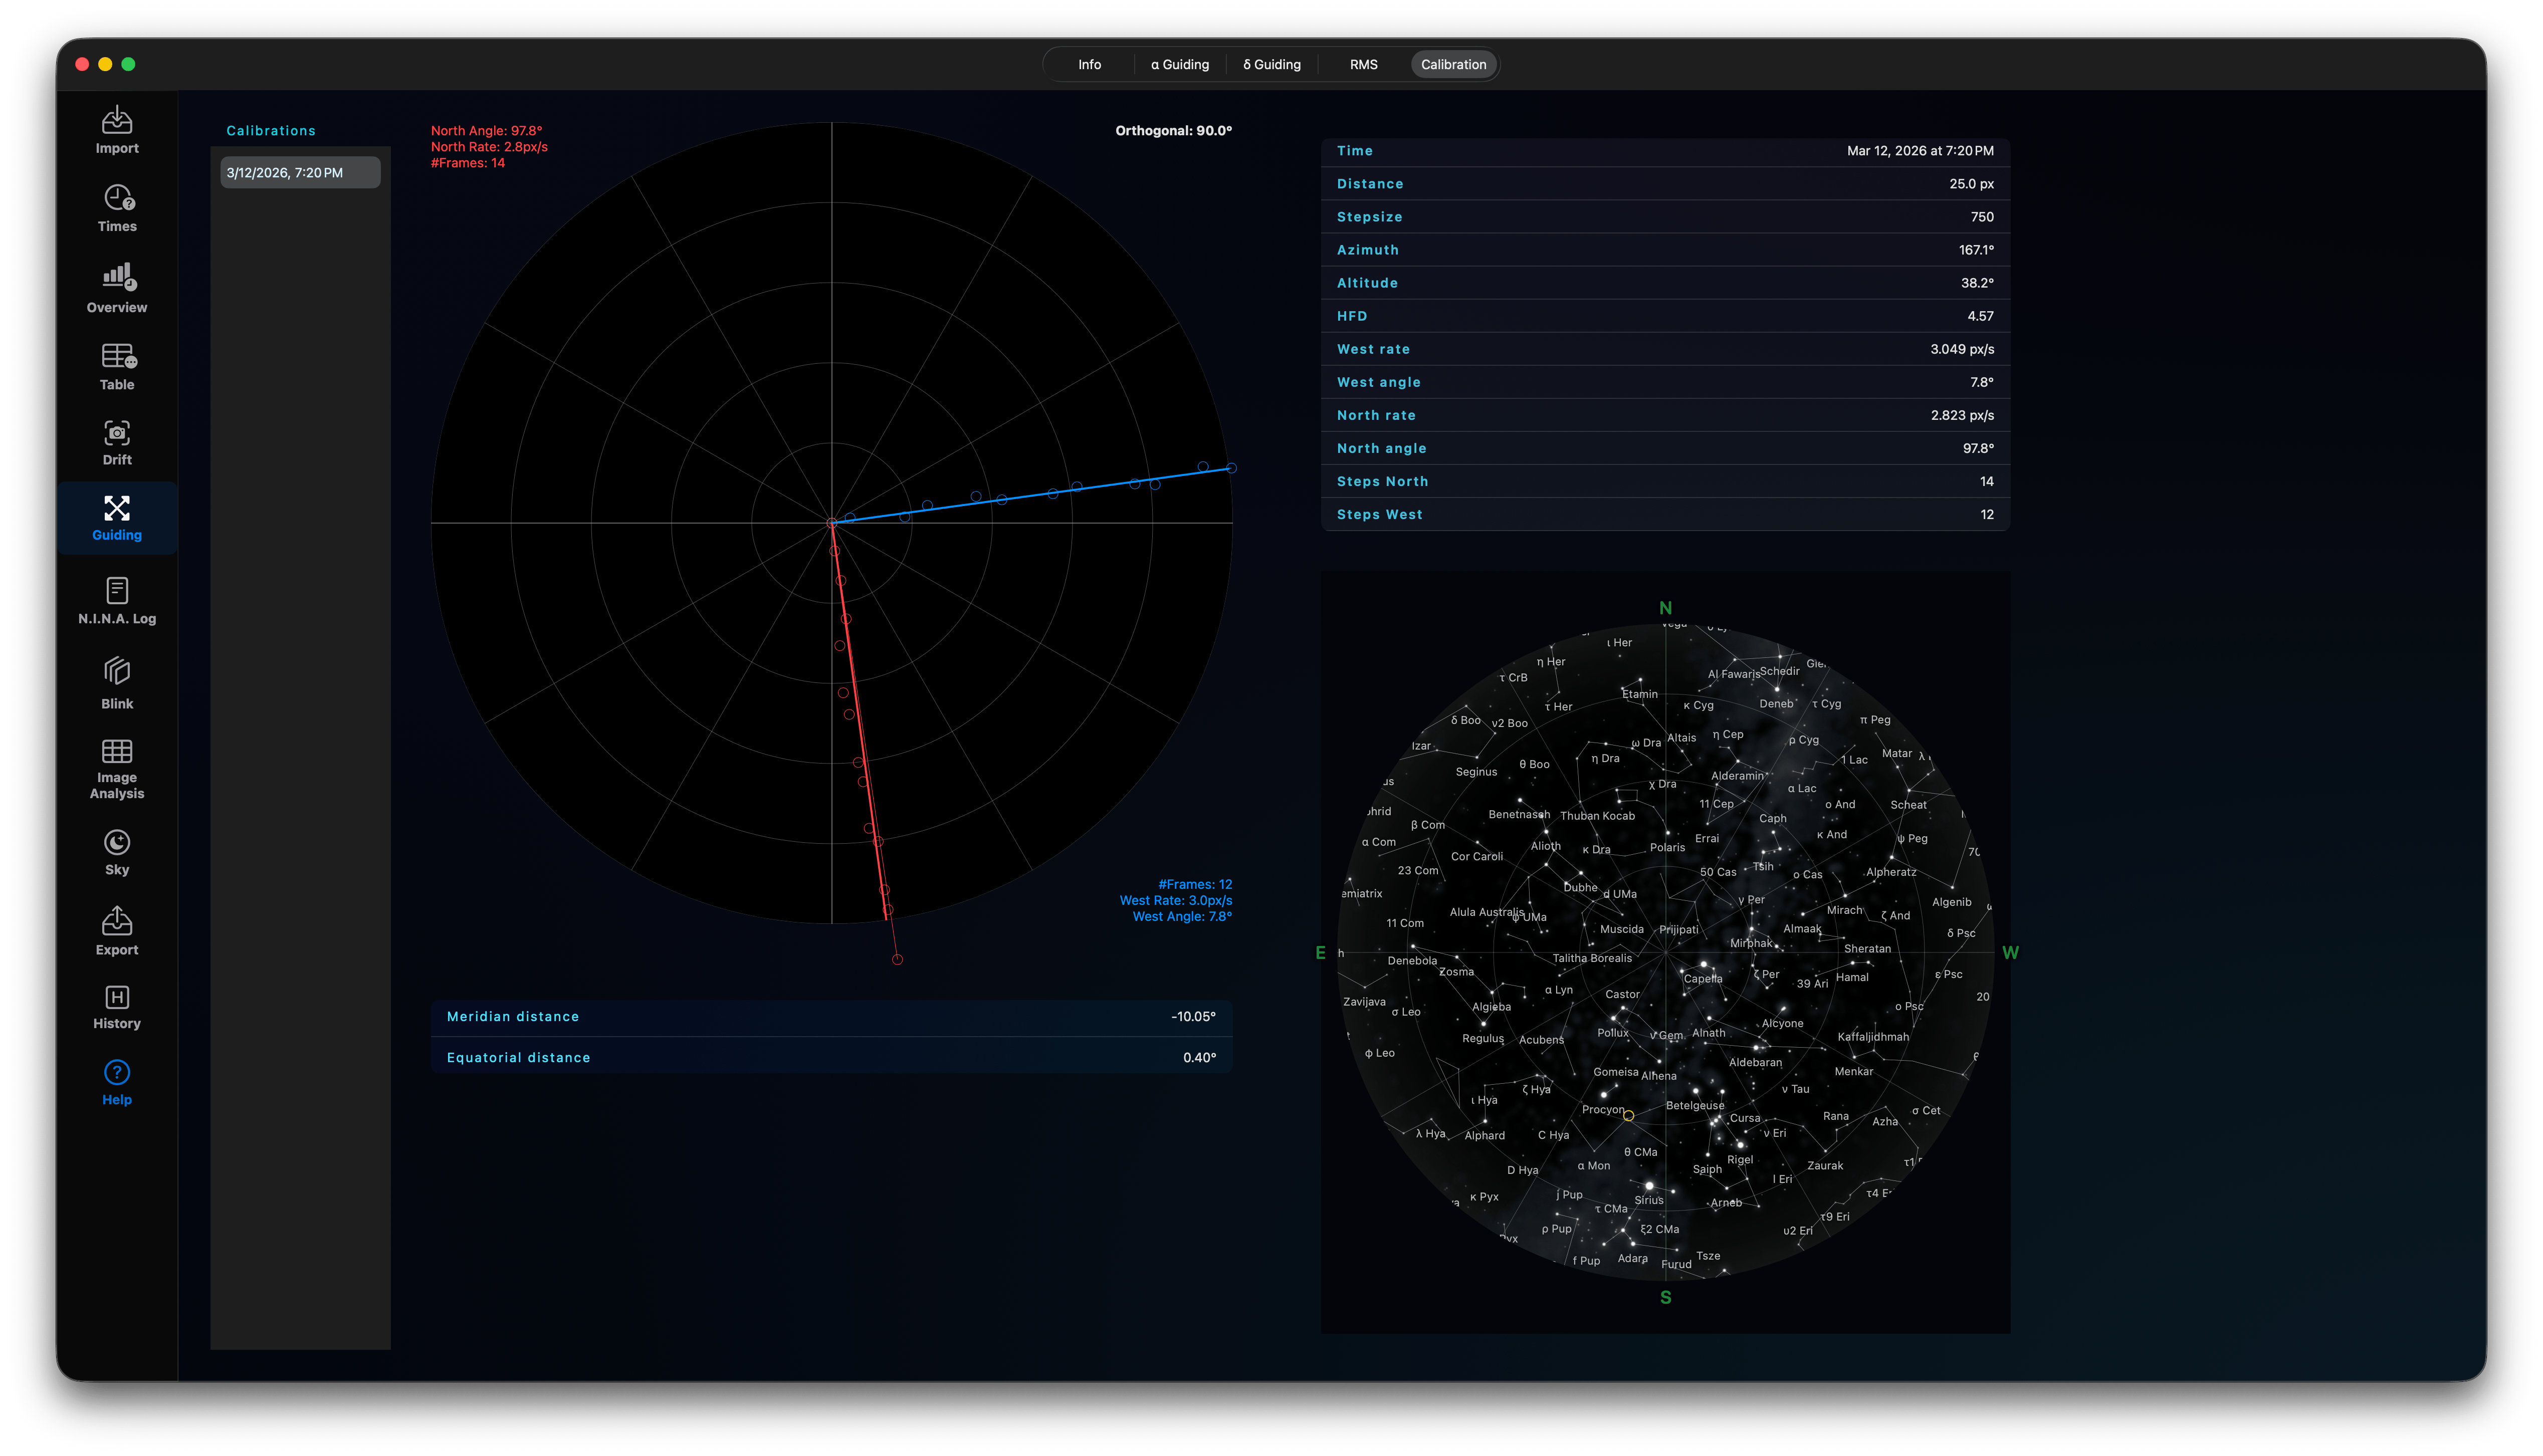Open the History section

pyautogui.click(x=117, y=1007)
